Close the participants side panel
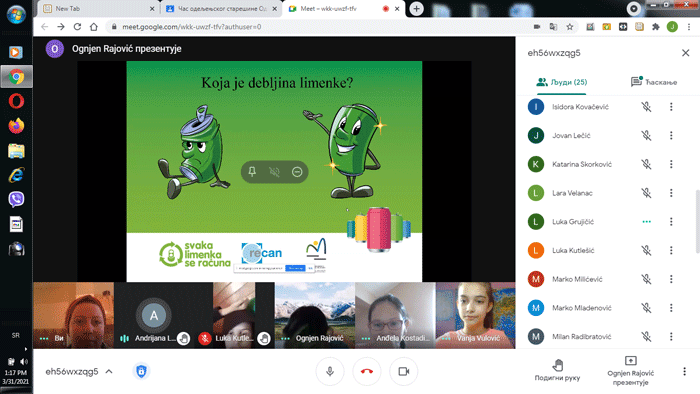Image resolution: width=700 pixels, height=394 pixels. click(686, 53)
